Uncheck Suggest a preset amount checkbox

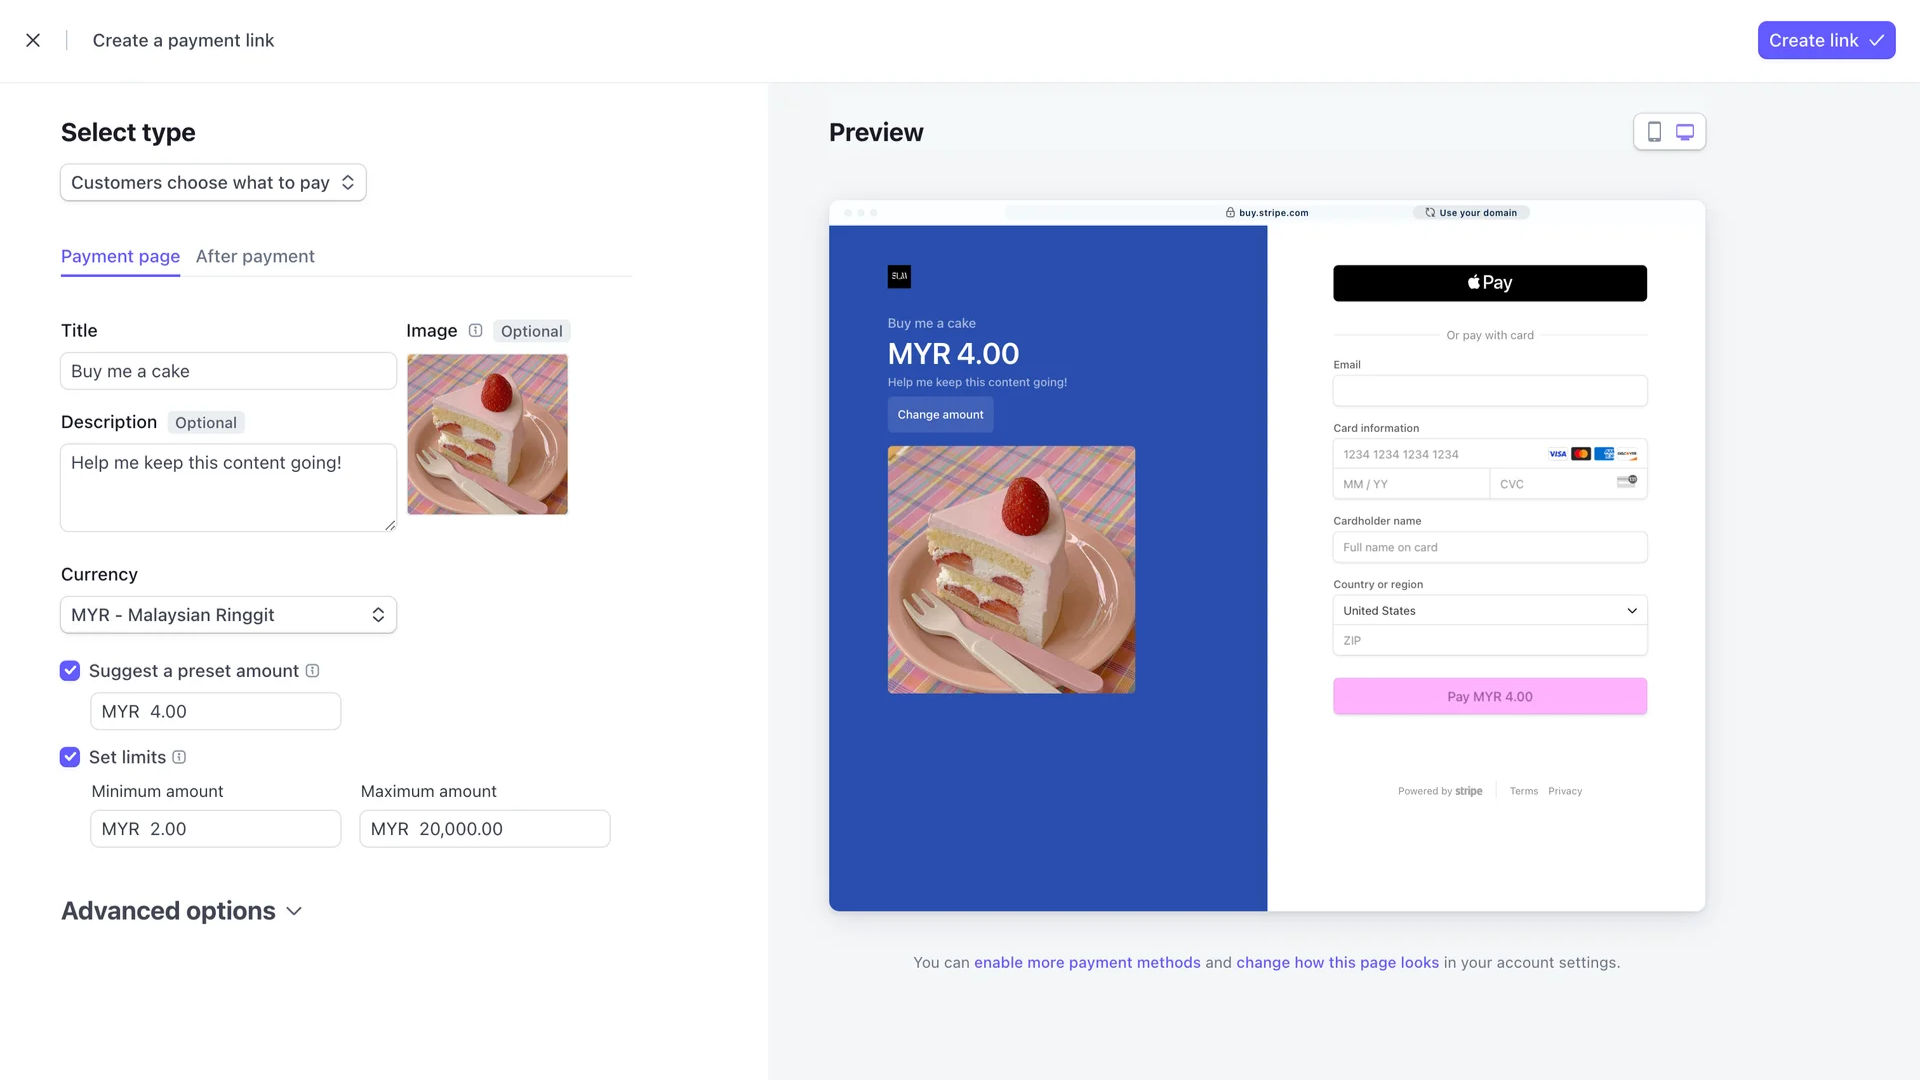[70, 671]
